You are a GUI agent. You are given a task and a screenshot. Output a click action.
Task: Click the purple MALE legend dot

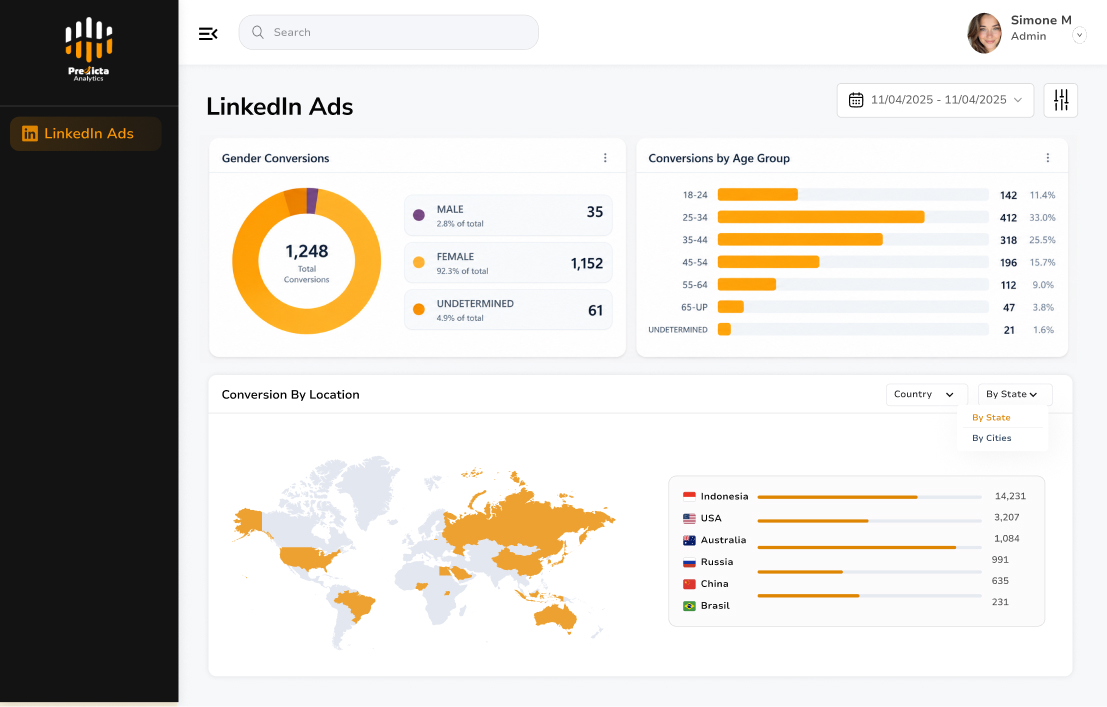419,215
